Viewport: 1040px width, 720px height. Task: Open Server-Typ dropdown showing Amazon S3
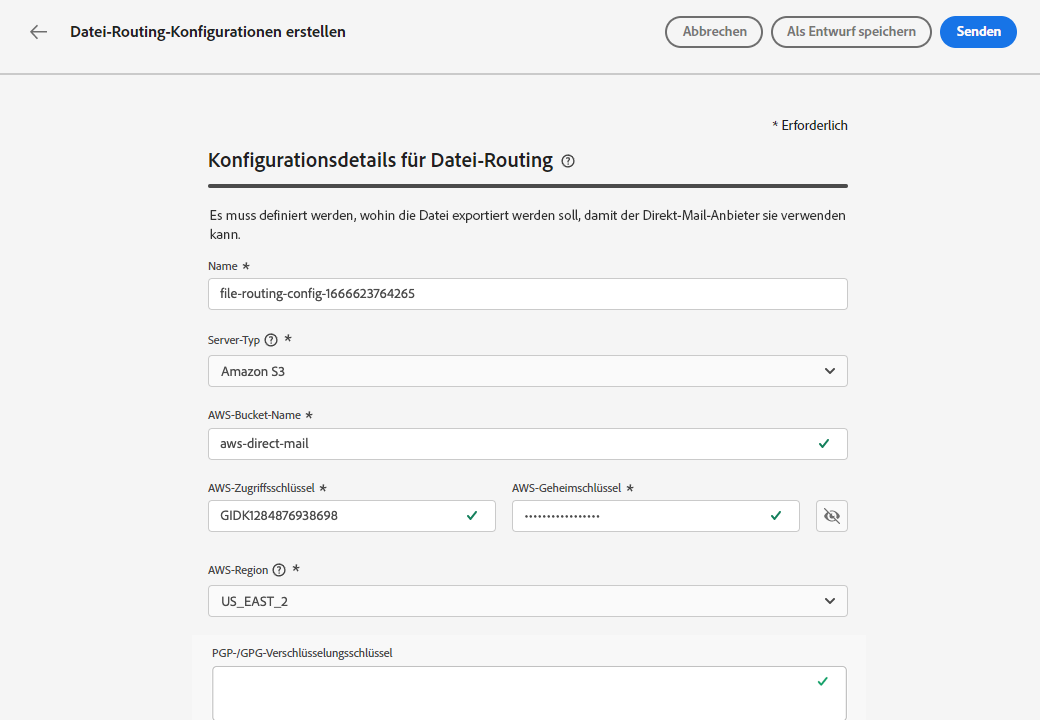[x=527, y=371]
